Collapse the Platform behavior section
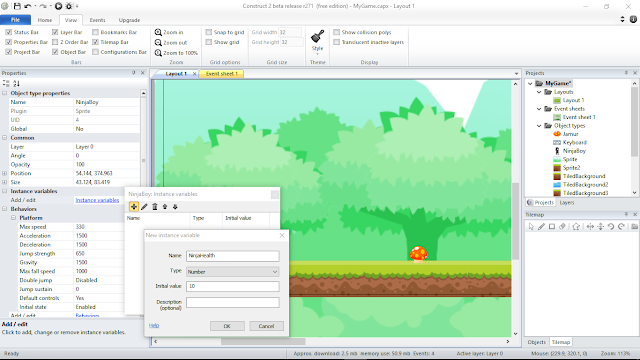 (13, 218)
